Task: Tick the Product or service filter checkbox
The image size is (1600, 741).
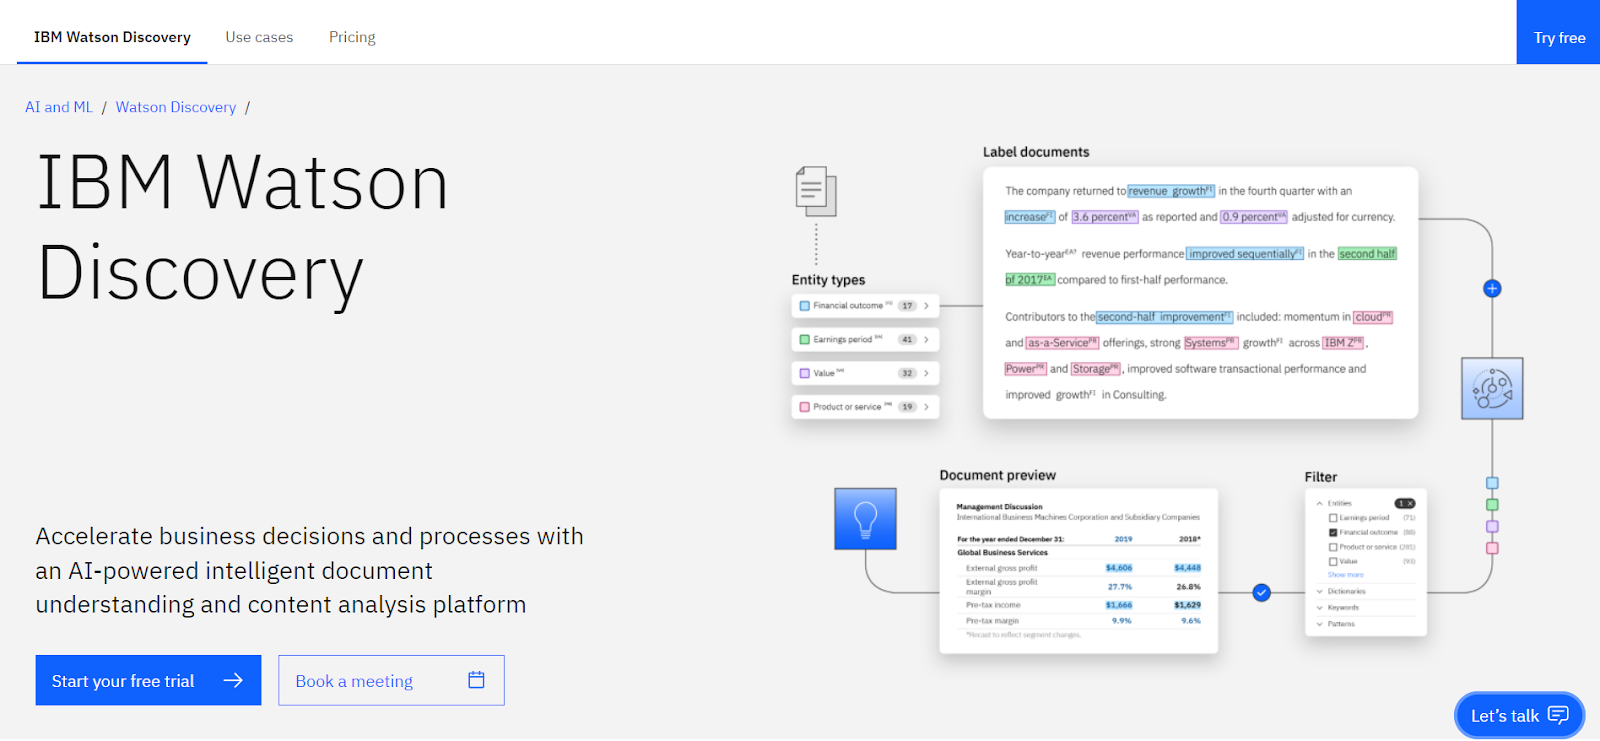Action: pos(1333,547)
